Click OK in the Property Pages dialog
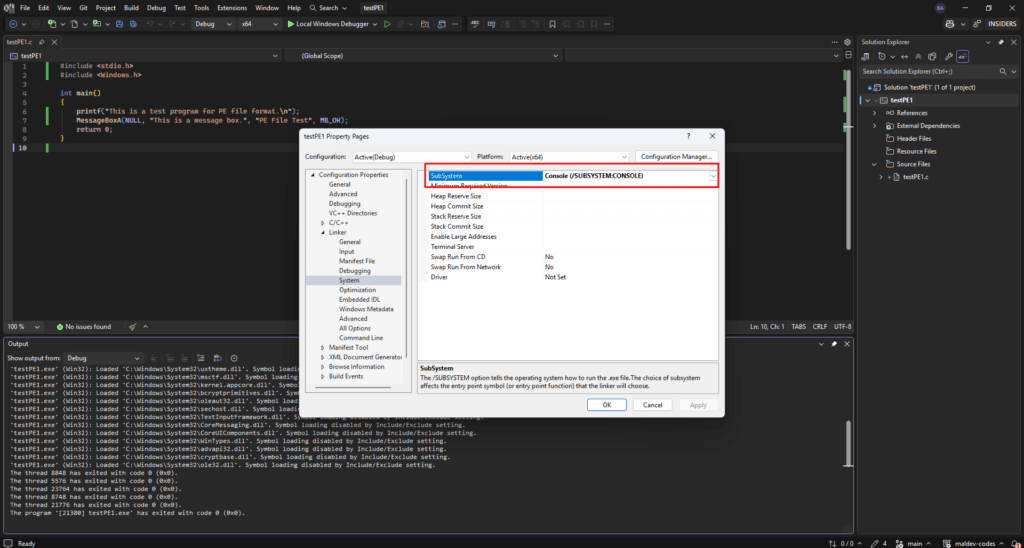1024x548 pixels. [x=606, y=405]
